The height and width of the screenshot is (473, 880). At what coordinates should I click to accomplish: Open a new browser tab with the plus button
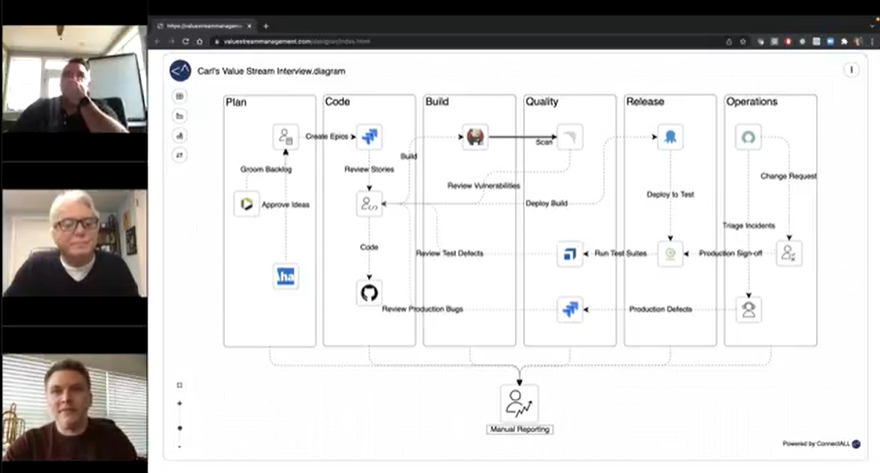click(266, 26)
